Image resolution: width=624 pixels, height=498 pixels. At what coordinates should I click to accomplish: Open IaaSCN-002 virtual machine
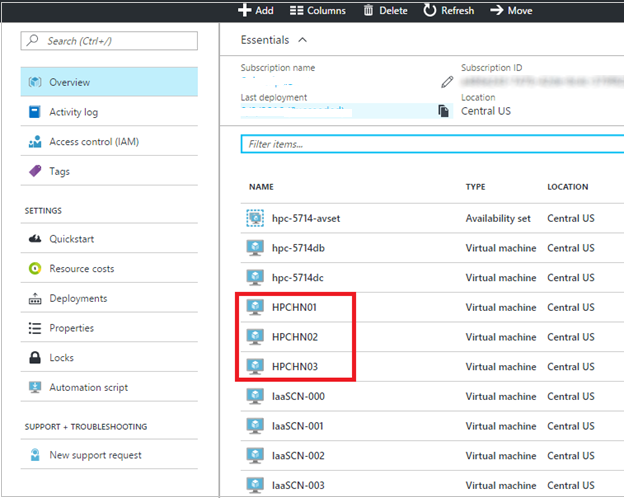[298, 455]
